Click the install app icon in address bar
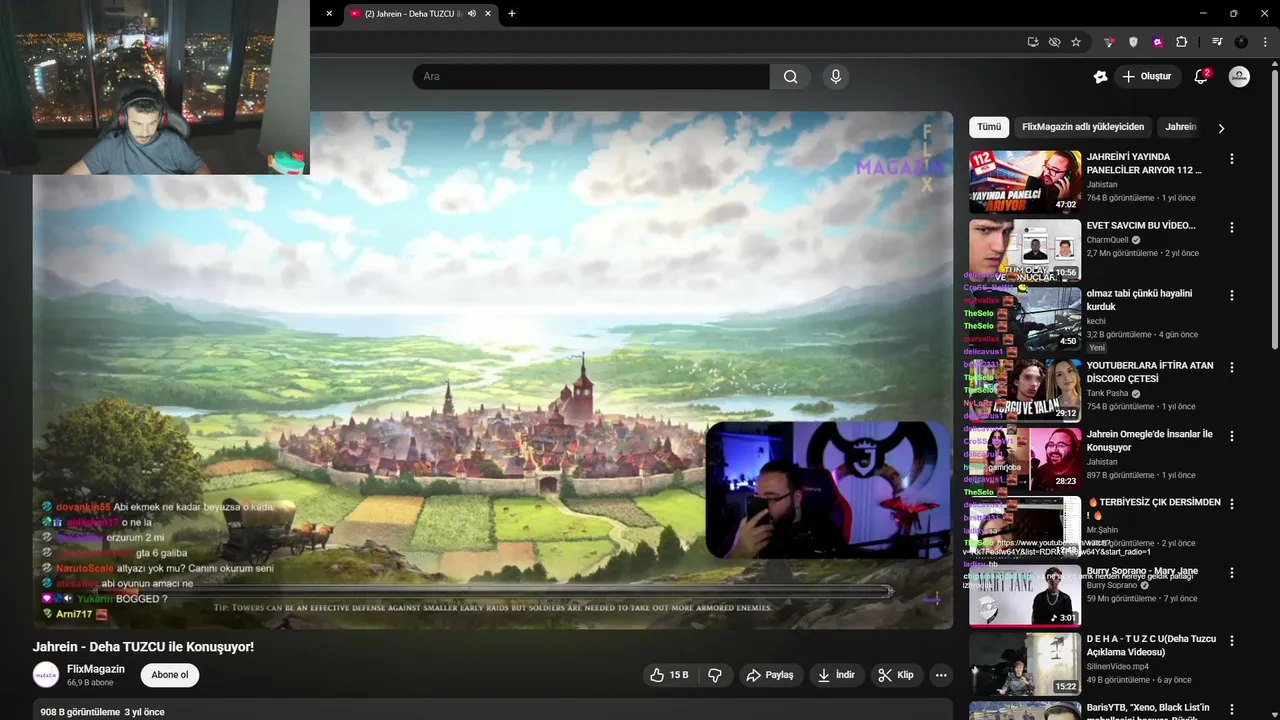1280x720 pixels. coord(1033,42)
